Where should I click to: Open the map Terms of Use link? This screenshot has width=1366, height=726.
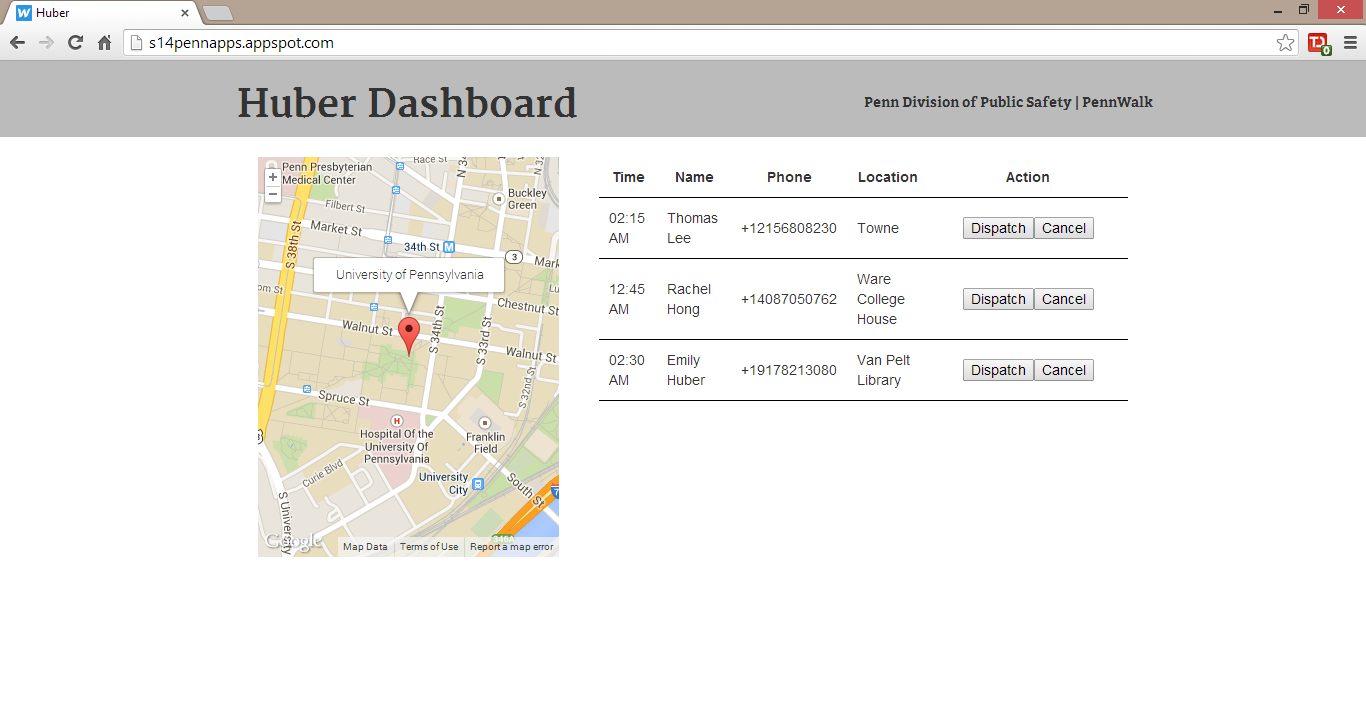pos(429,547)
